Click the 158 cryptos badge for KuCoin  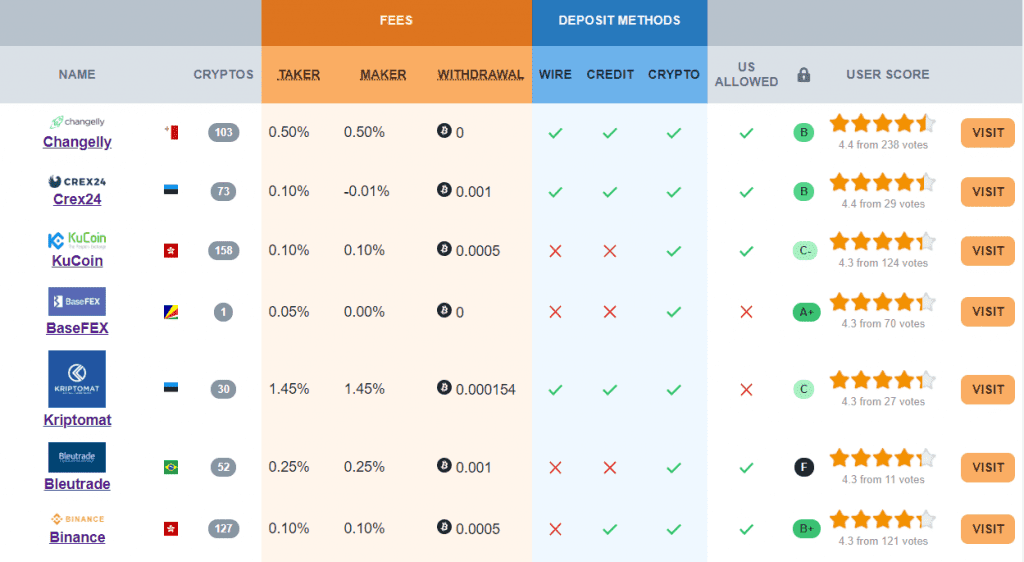pos(223,250)
